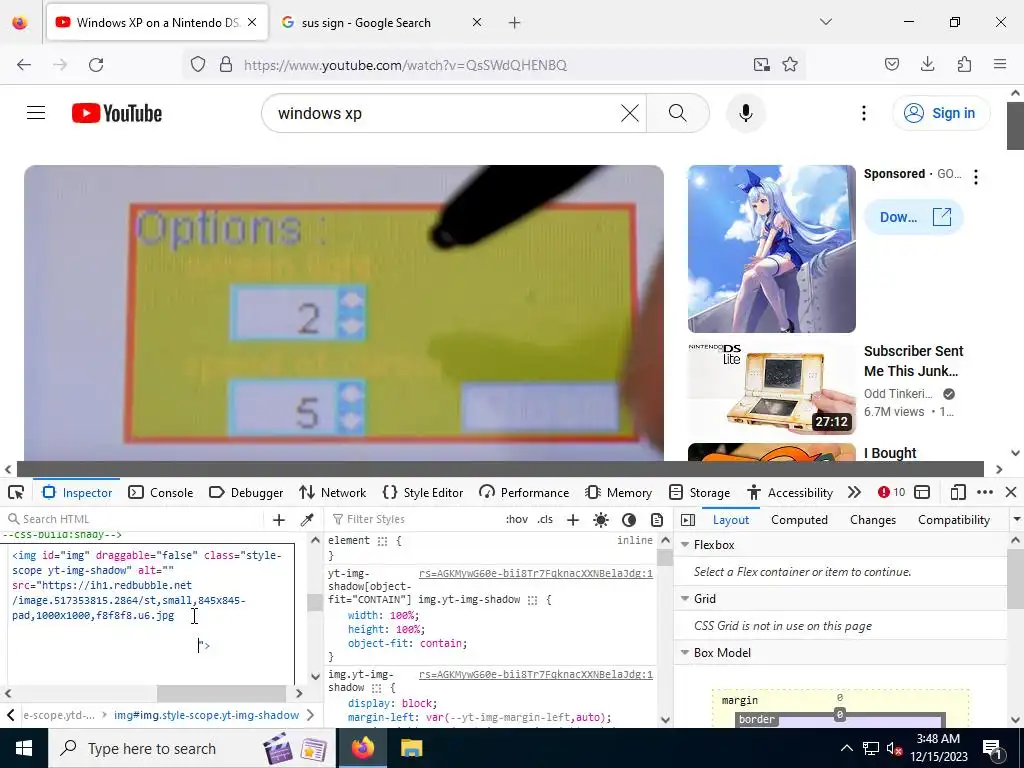Open Subscriber Sent Me This Junk video thumbnail
Viewport: 1024px width, 768px height.
(772, 389)
